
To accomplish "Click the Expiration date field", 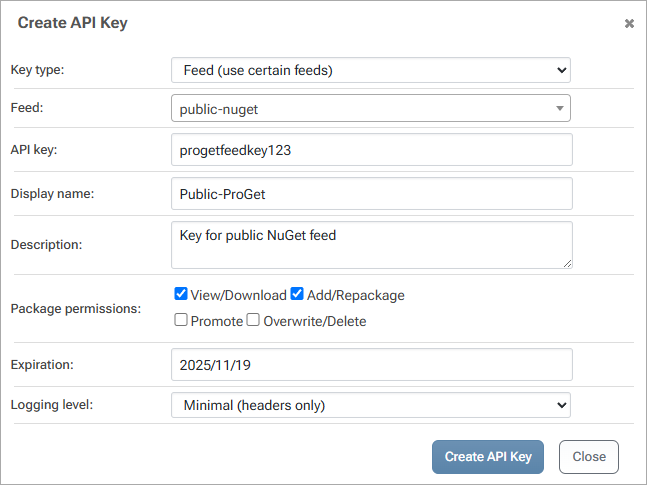I will [371, 364].
